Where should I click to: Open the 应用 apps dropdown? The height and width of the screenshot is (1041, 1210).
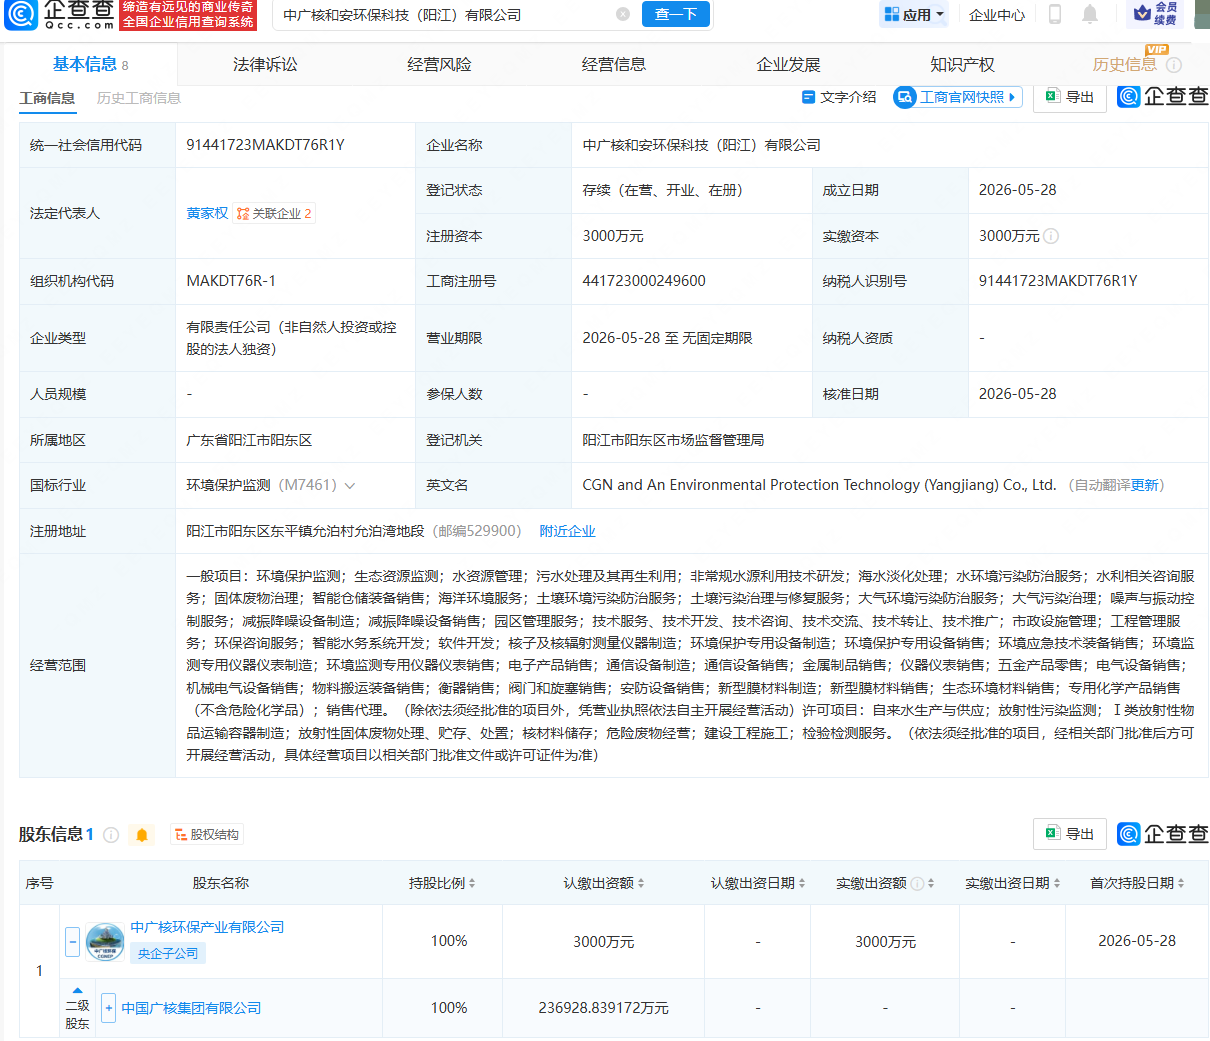tap(914, 14)
